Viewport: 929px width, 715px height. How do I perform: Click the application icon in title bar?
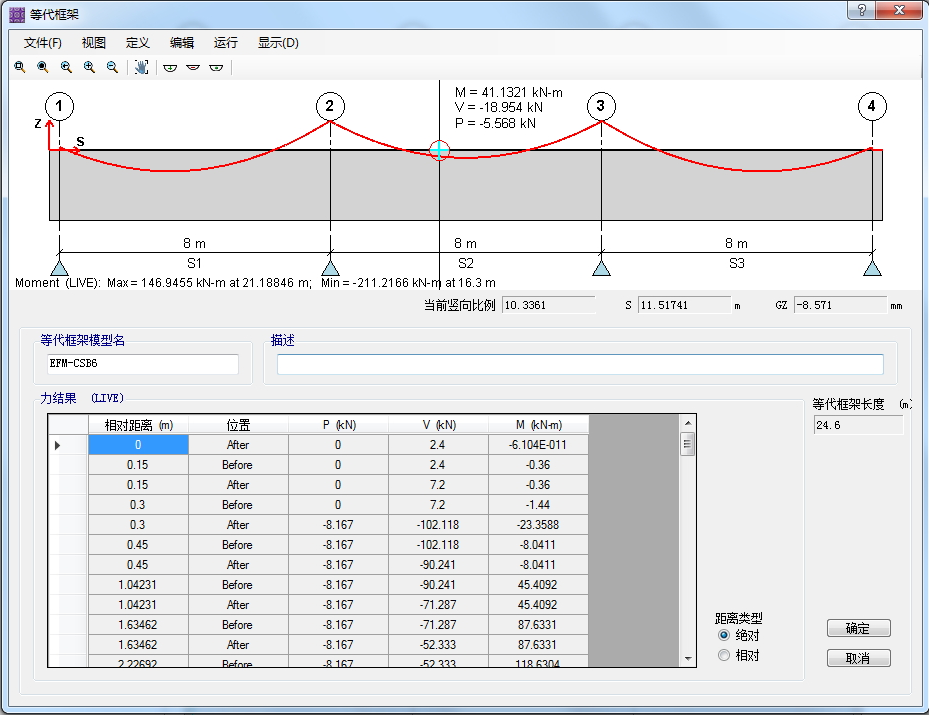tap(17, 14)
